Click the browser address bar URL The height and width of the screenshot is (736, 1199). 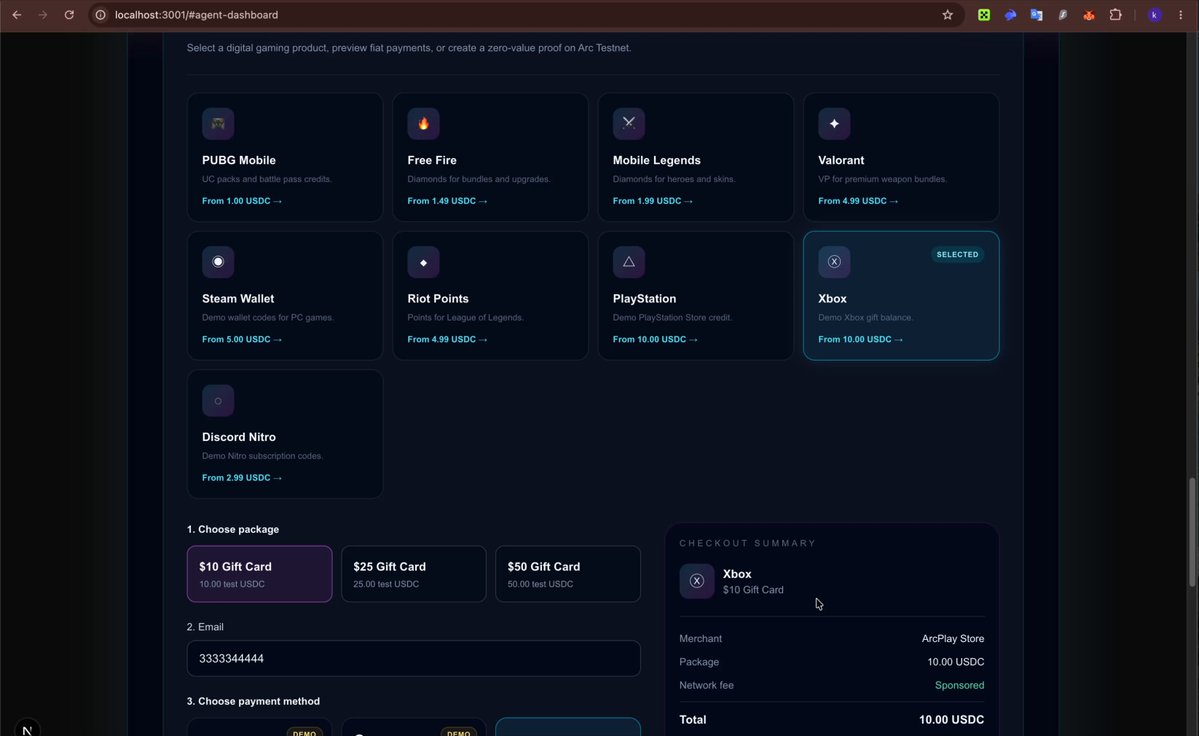click(197, 15)
